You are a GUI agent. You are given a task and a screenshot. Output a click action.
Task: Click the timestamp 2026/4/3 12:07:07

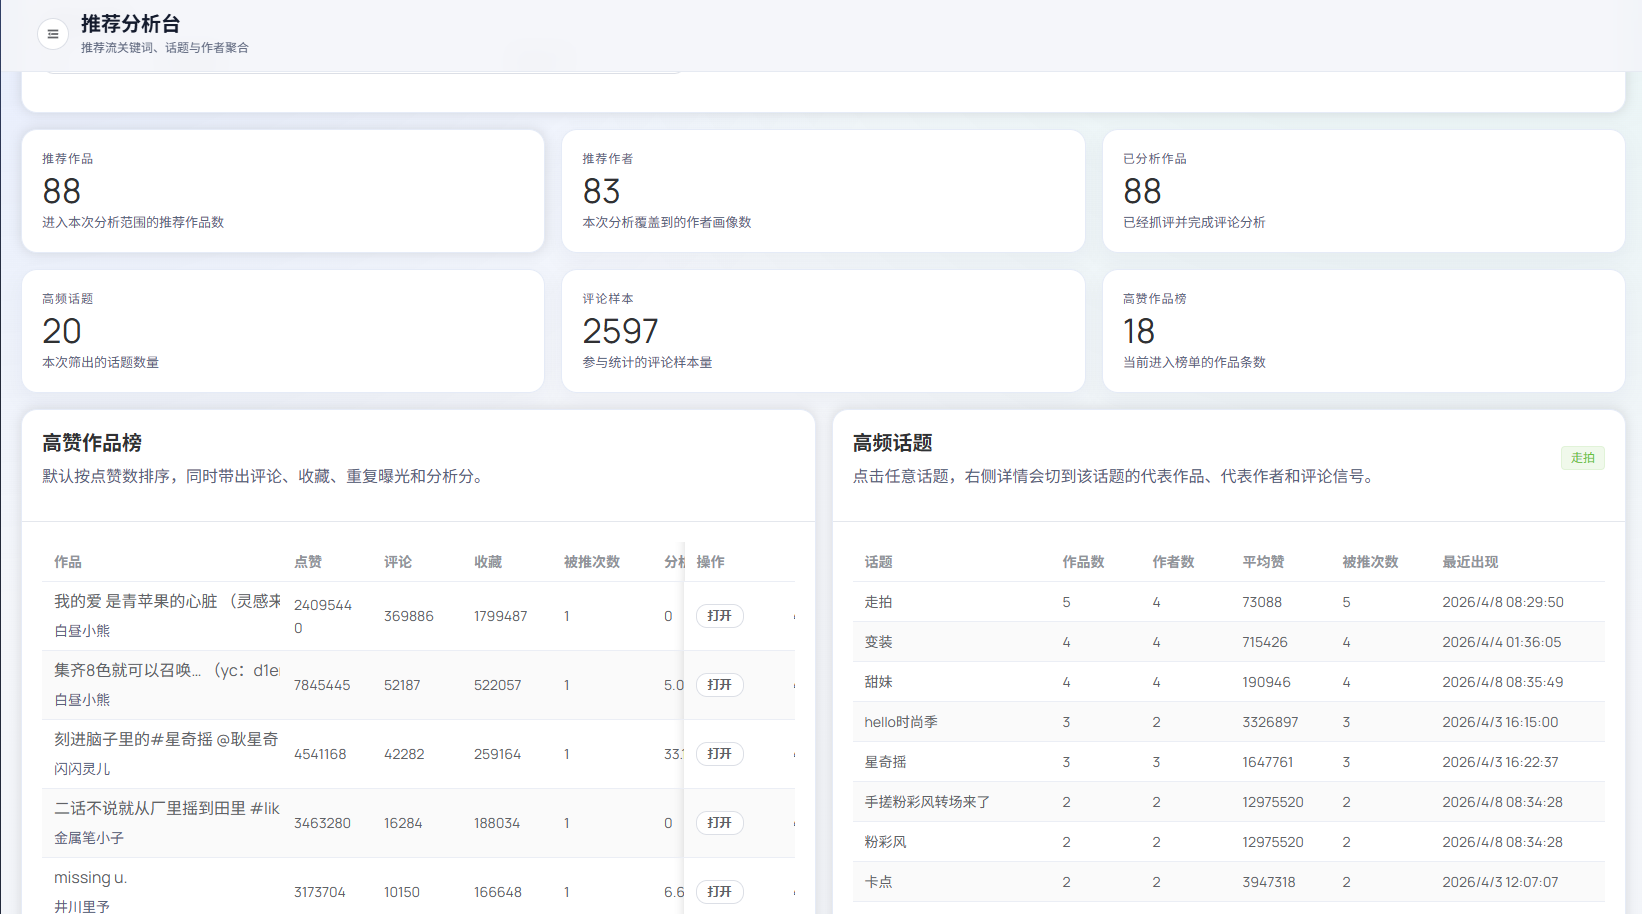click(1501, 882)
